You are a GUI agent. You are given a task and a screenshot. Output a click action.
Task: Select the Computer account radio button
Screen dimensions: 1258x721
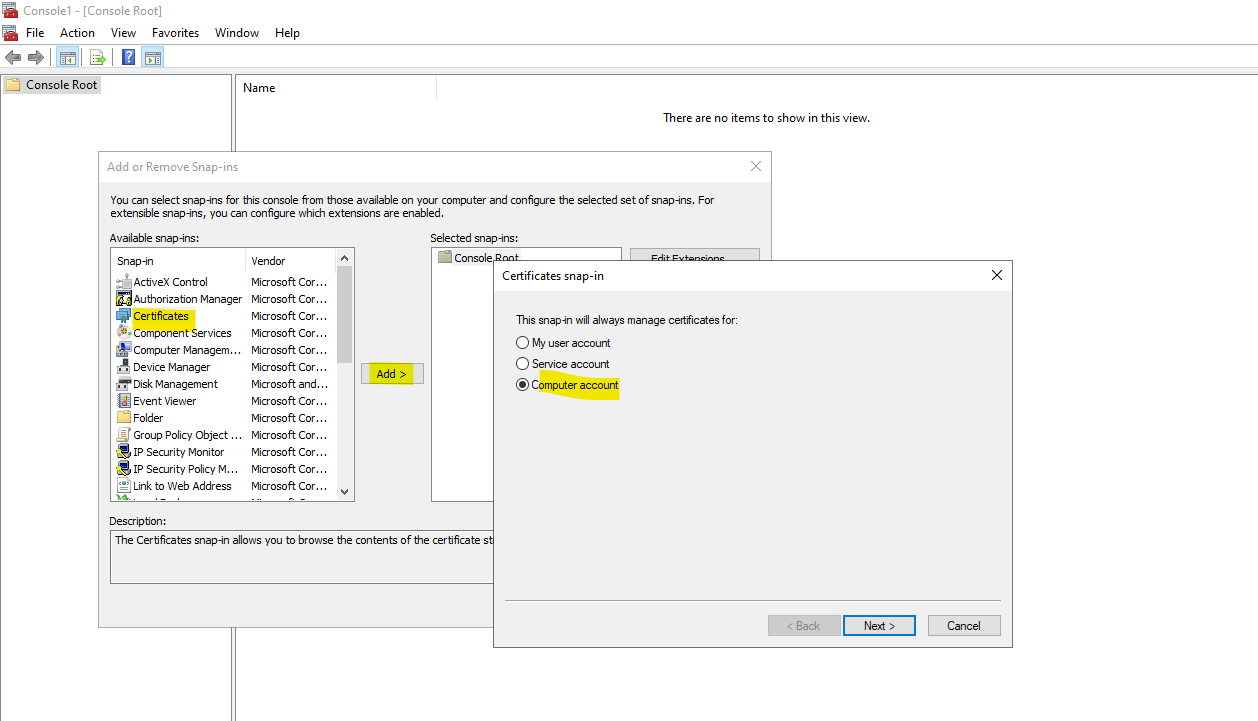click(522, 385)
